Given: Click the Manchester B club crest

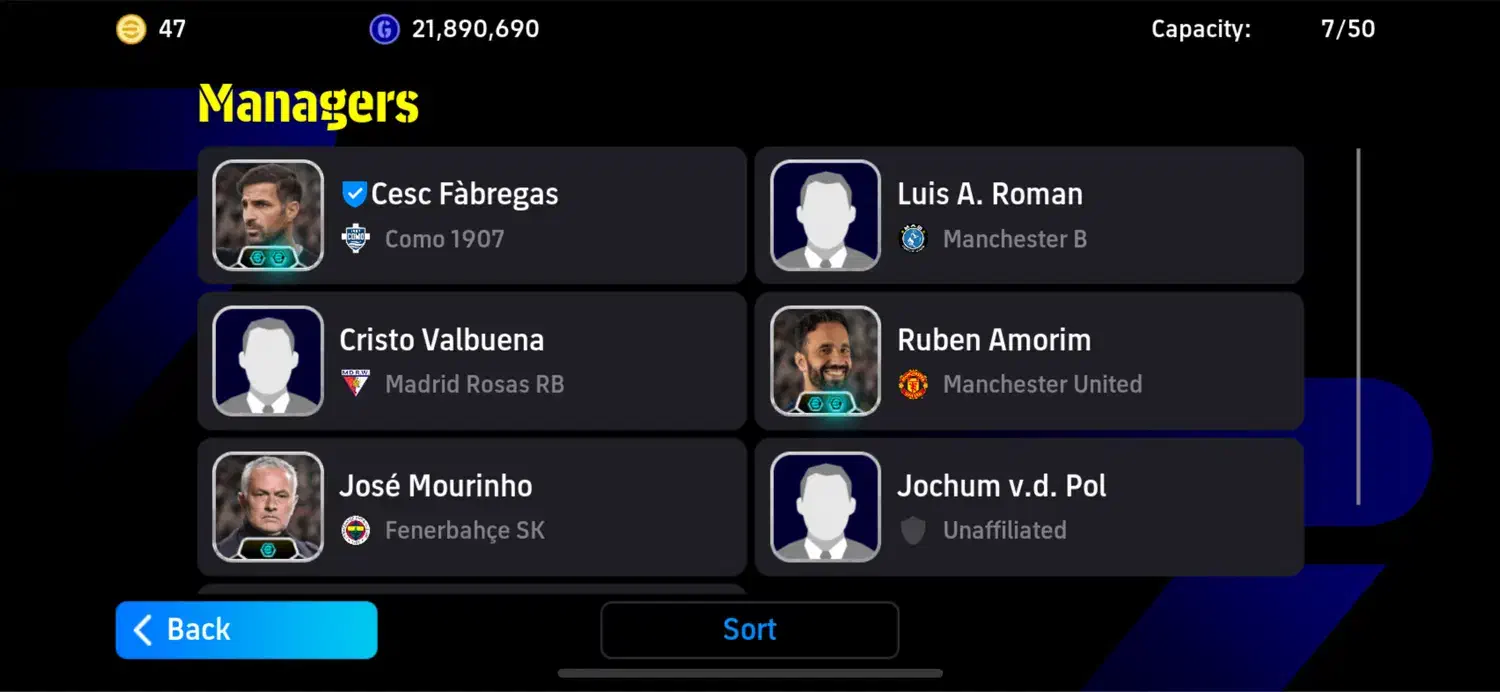Looking at the screenshot, I should (913, 239).
